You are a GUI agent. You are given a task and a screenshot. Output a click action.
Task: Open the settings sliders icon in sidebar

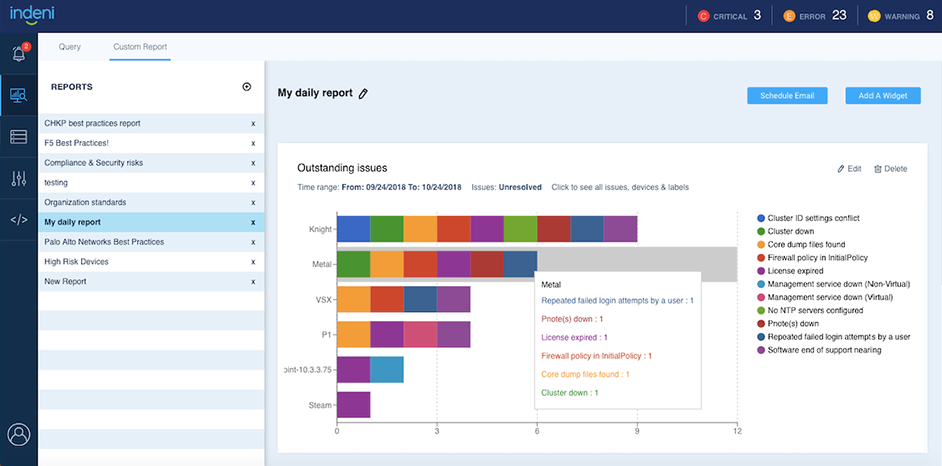click(18, 178)
